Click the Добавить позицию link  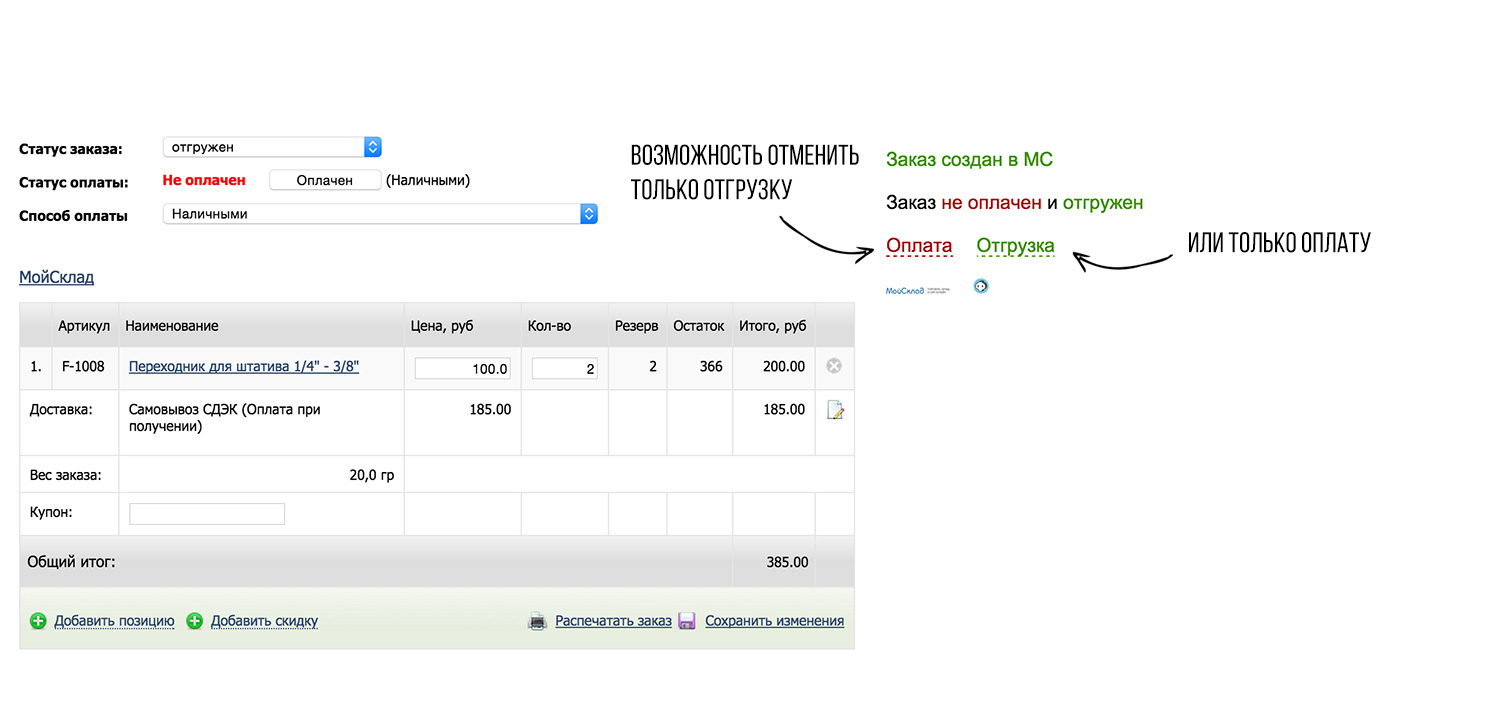(x=114, y=621)
